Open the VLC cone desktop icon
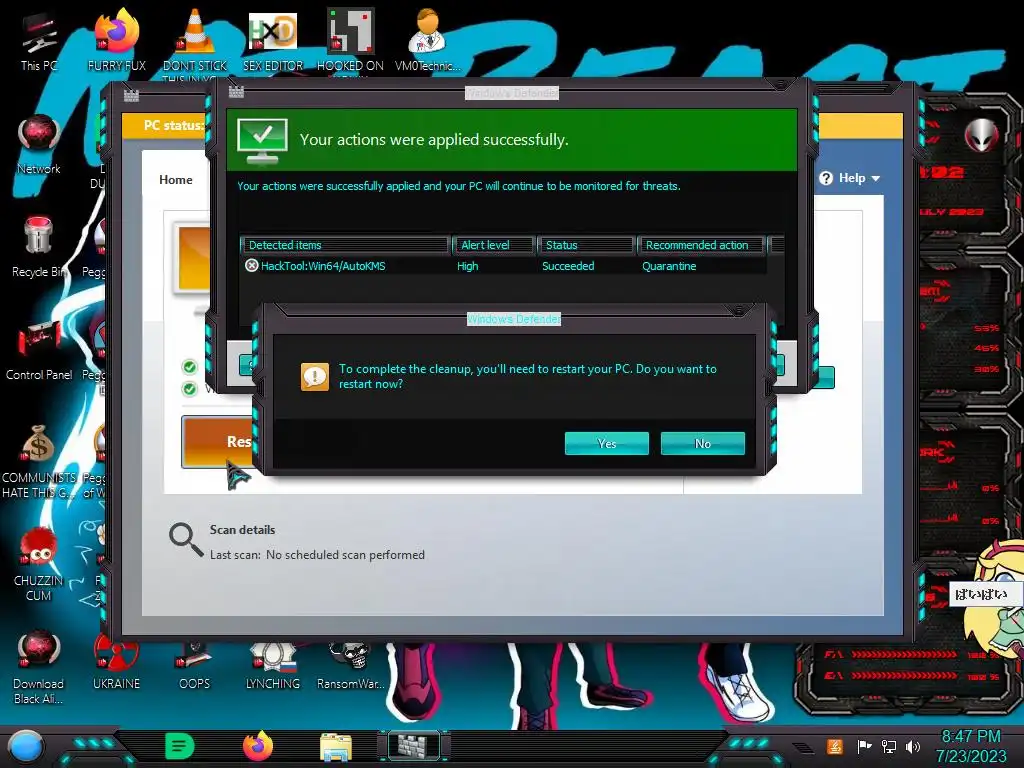 (x=195, y=41)
